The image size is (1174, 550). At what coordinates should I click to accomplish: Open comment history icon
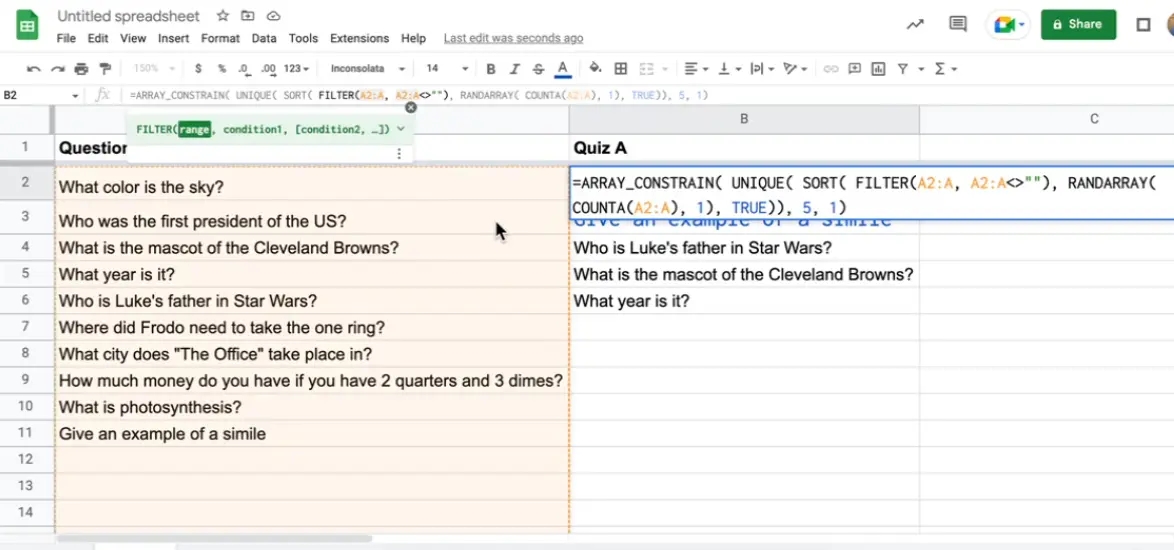tap(958, 25)
